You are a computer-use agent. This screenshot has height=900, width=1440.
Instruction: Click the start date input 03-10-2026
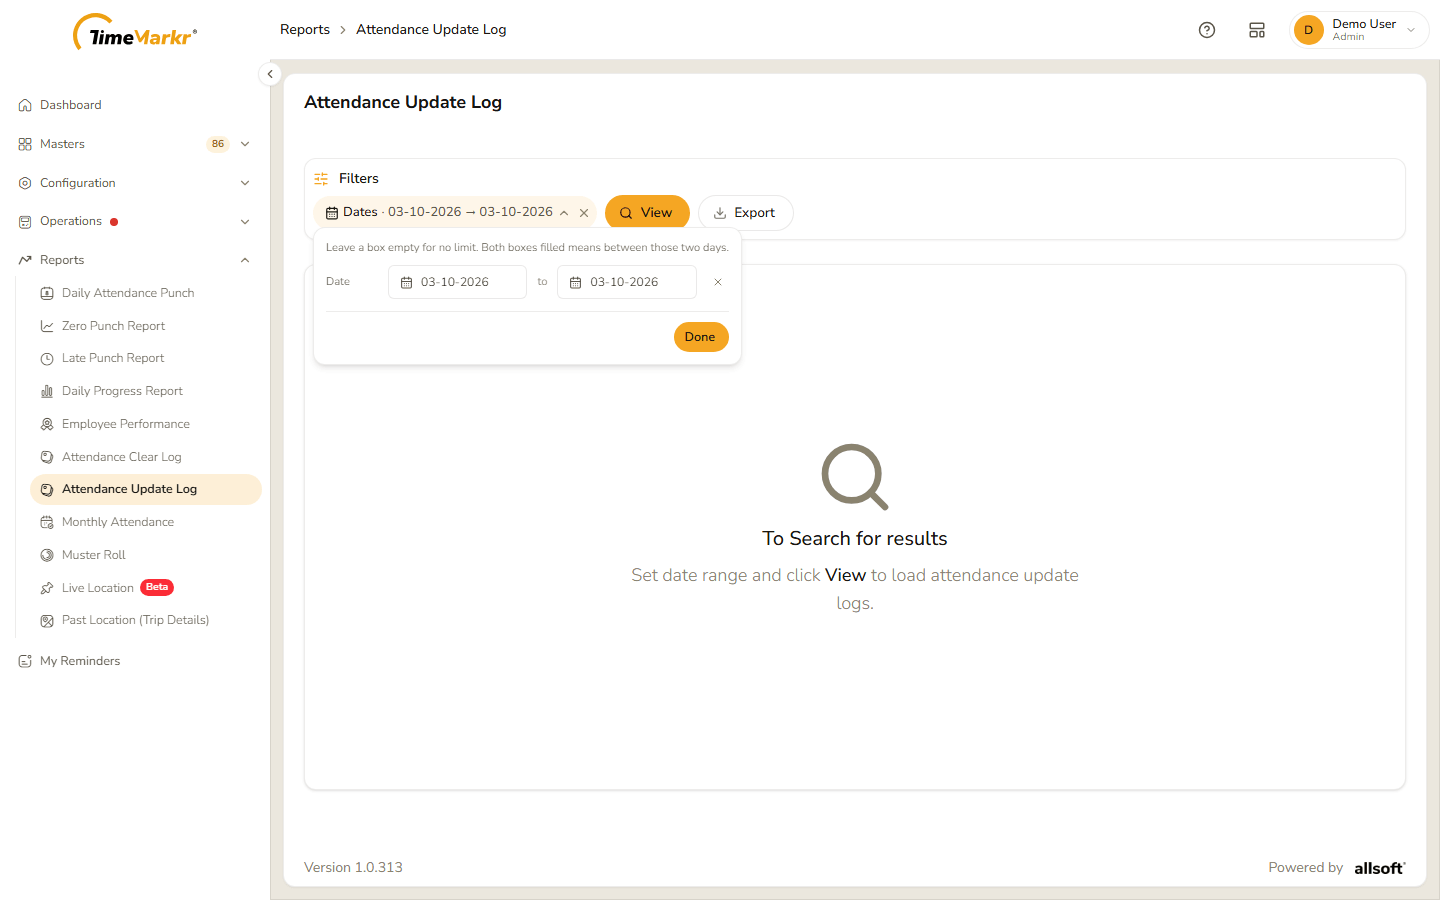coord(457,282)
